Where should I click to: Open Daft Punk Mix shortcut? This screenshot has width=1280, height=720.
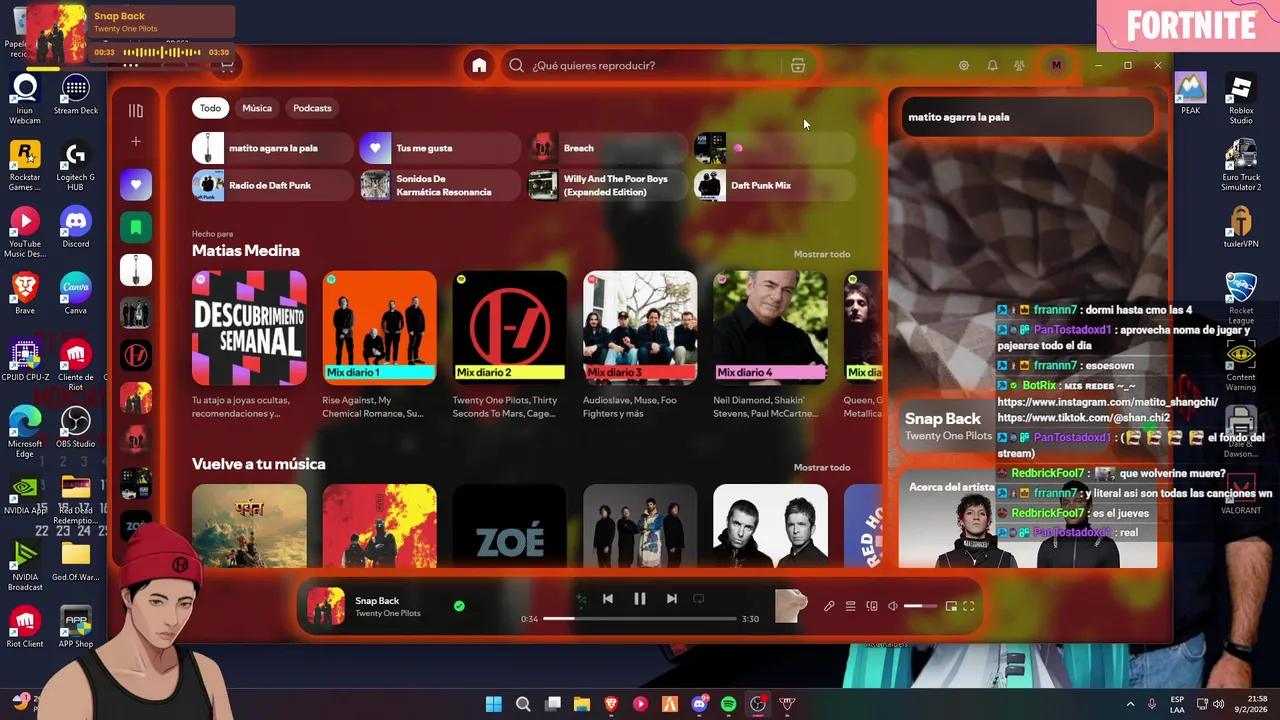pyautogui.click(x=774, y=185)
